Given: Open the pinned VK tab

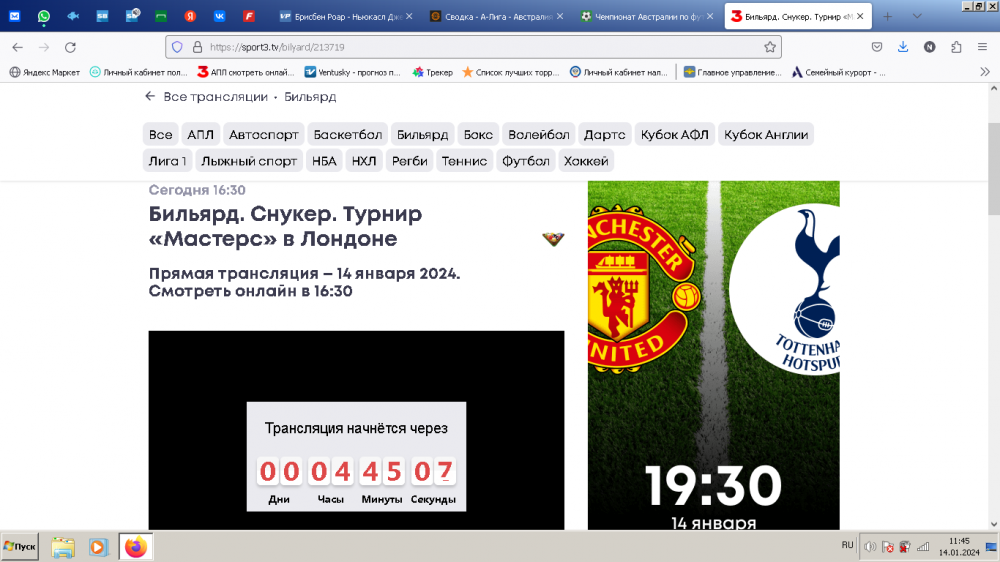Looking at the screenshot, I should [219, 17].
